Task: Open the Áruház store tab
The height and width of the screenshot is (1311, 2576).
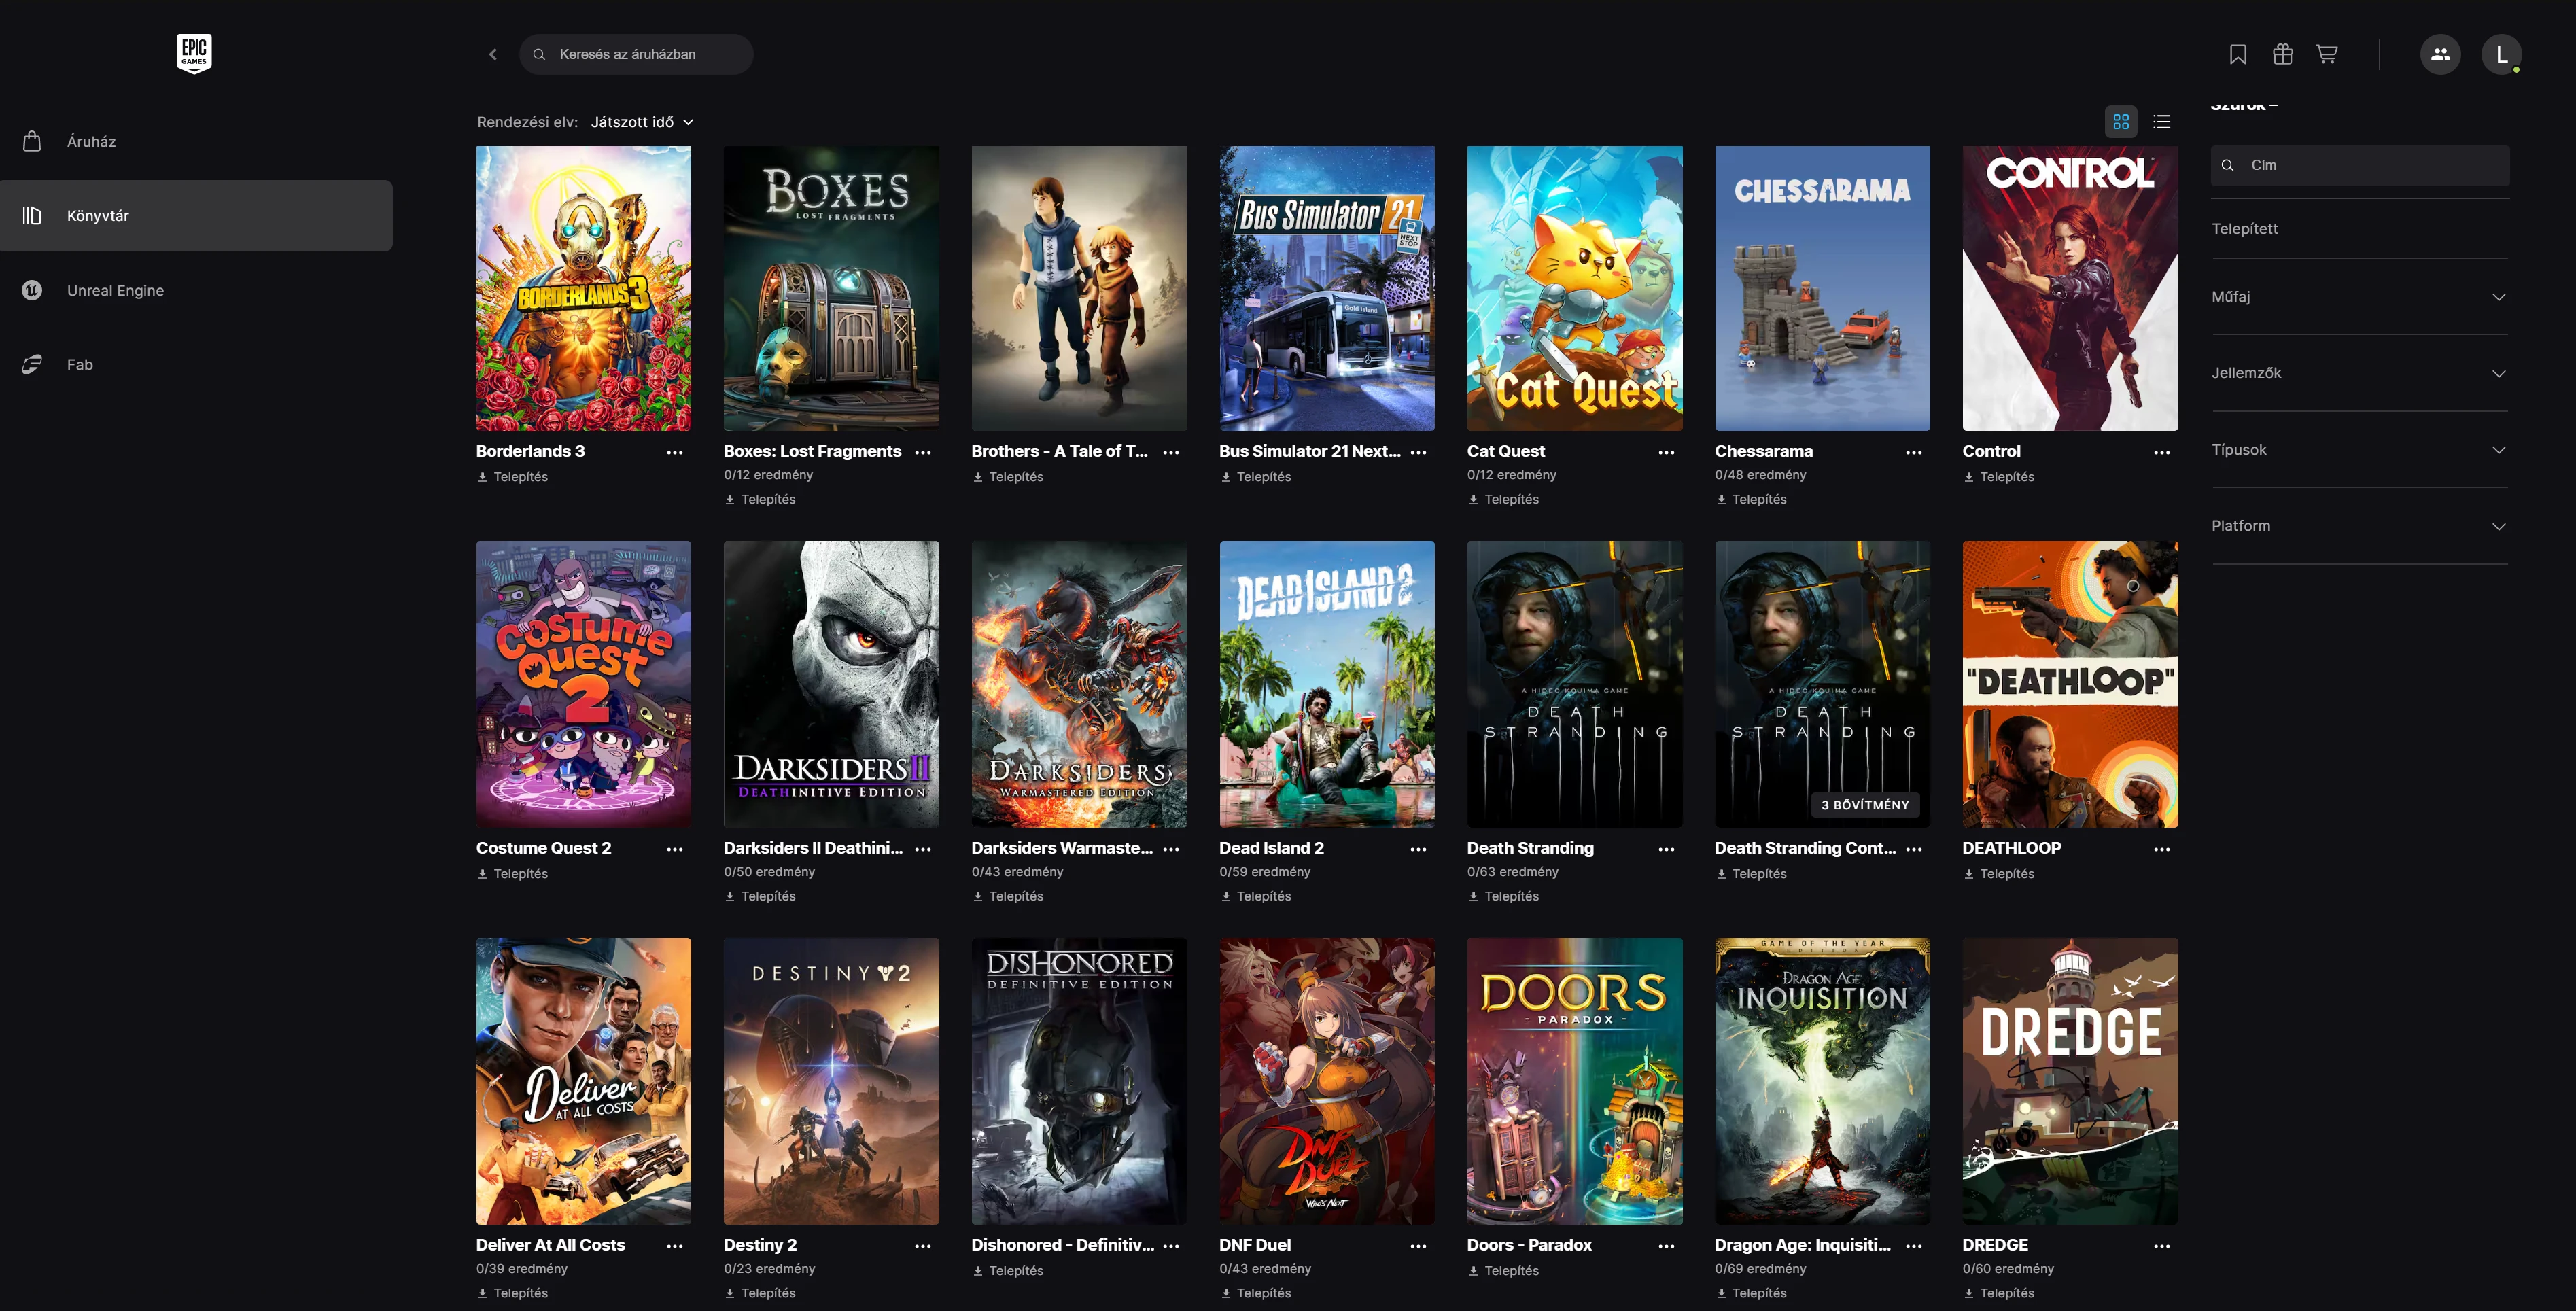Action: tap(91, 142)
